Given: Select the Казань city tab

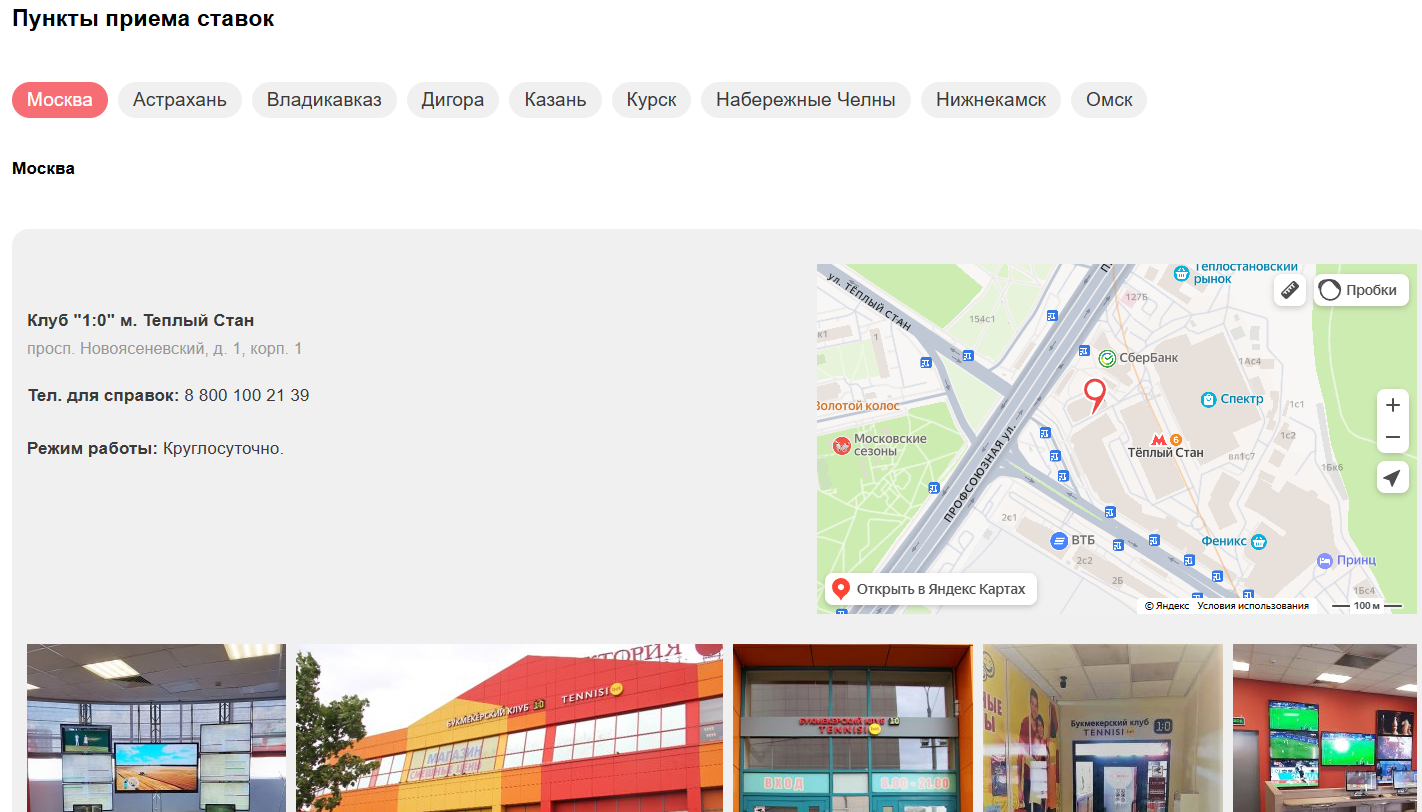Looking at the screenshot, I should click(555, 100).
